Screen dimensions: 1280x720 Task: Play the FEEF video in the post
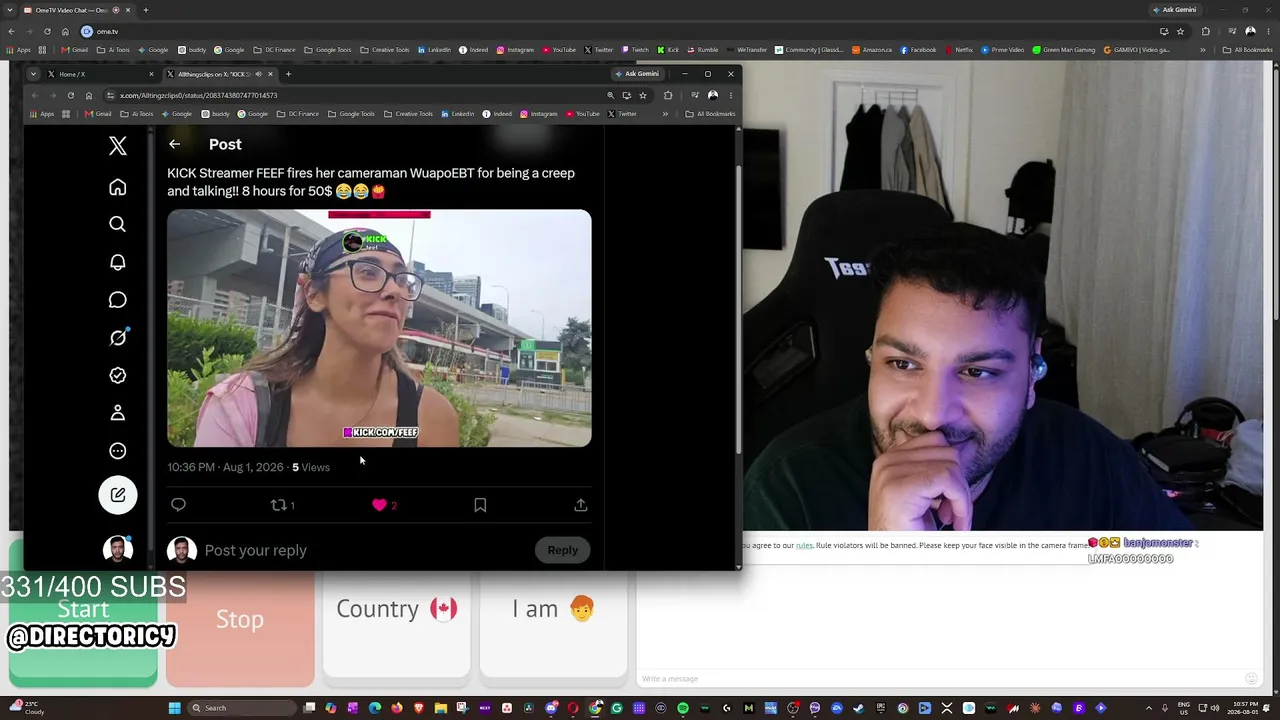click(379, 328)
